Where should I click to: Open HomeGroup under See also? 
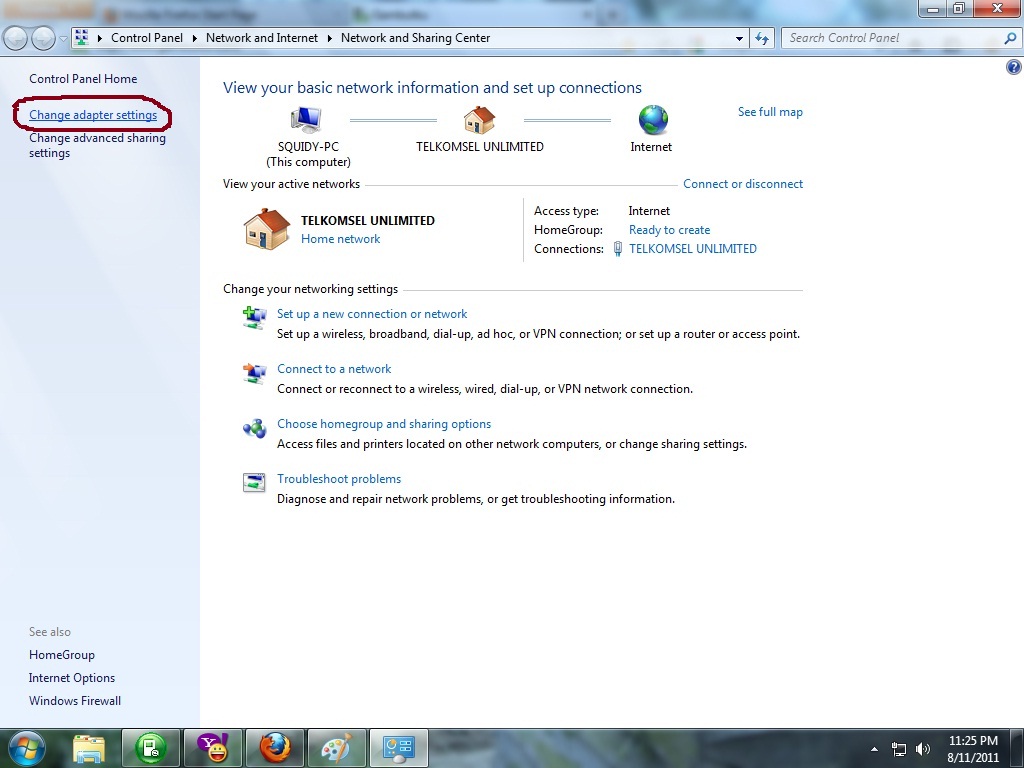coord(61,655)
